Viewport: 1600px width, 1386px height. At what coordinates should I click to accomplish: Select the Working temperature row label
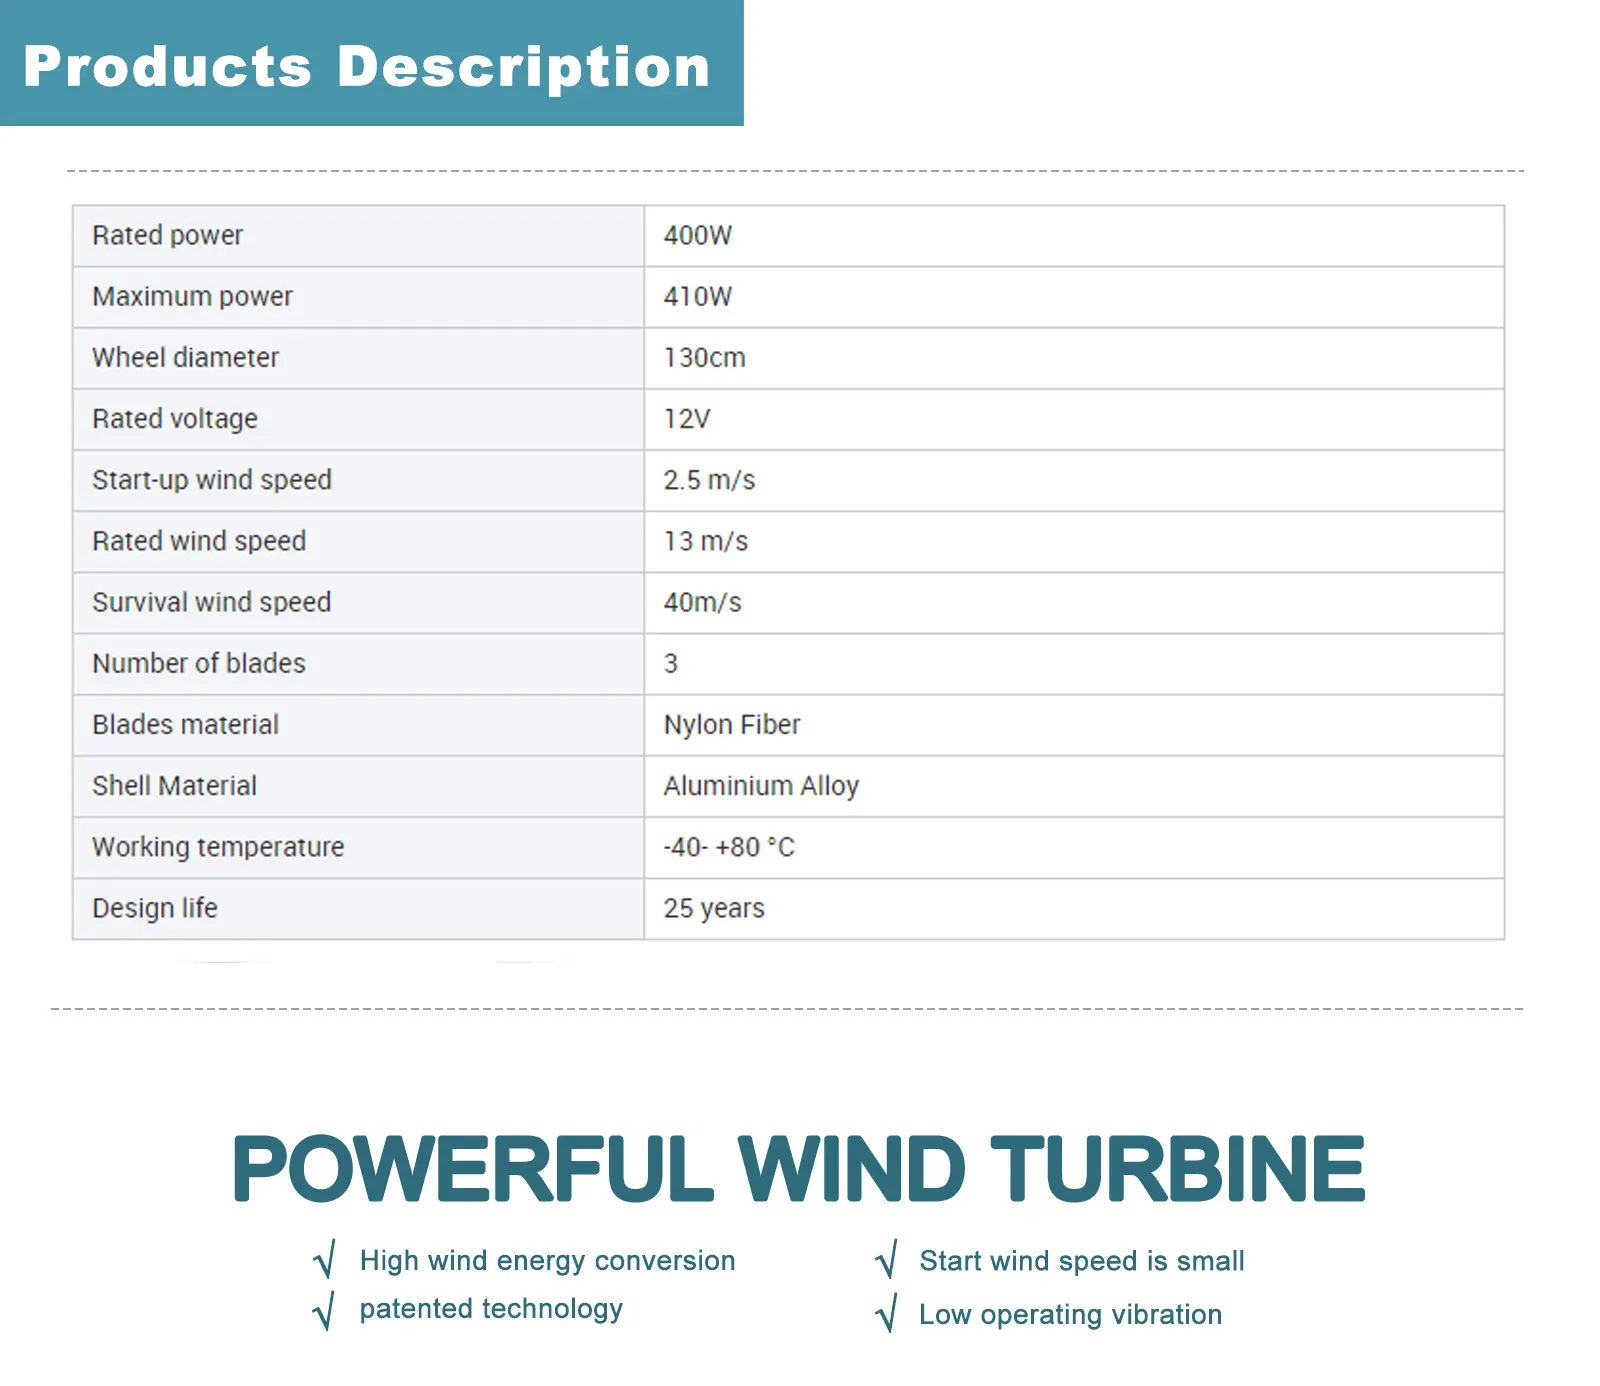[218, 847]
